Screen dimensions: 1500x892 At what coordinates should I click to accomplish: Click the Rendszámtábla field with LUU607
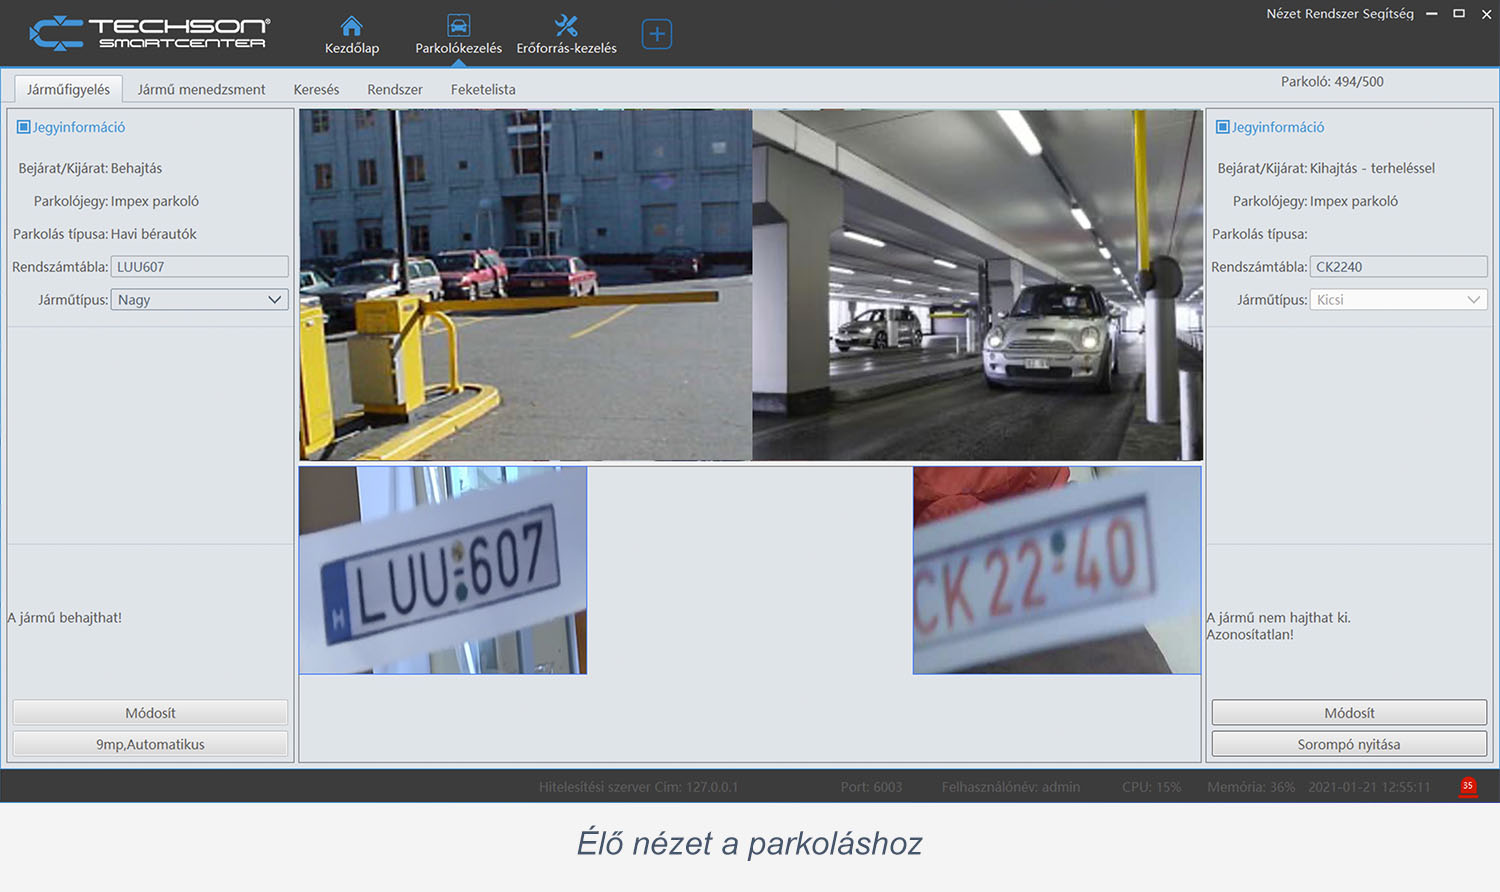pyautogui.click(x=200, y=267)
